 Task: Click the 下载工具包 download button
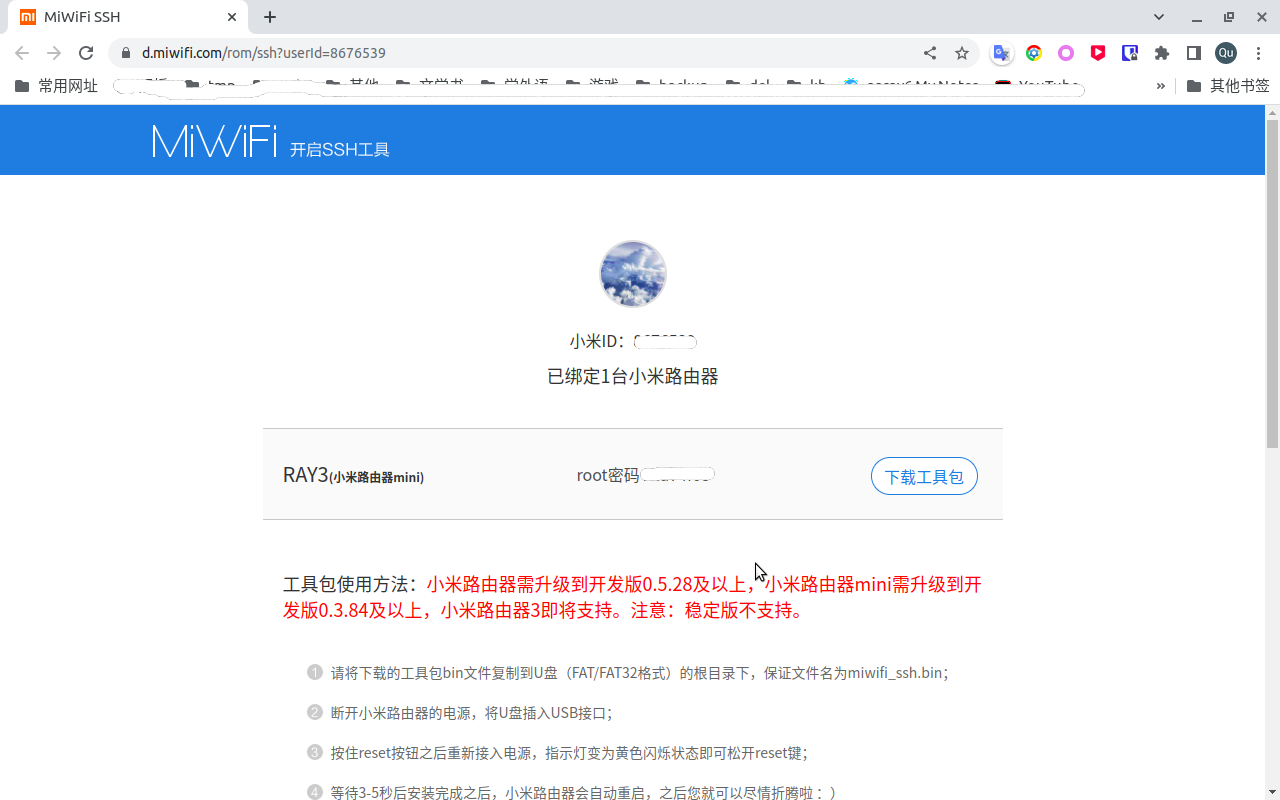924,476
